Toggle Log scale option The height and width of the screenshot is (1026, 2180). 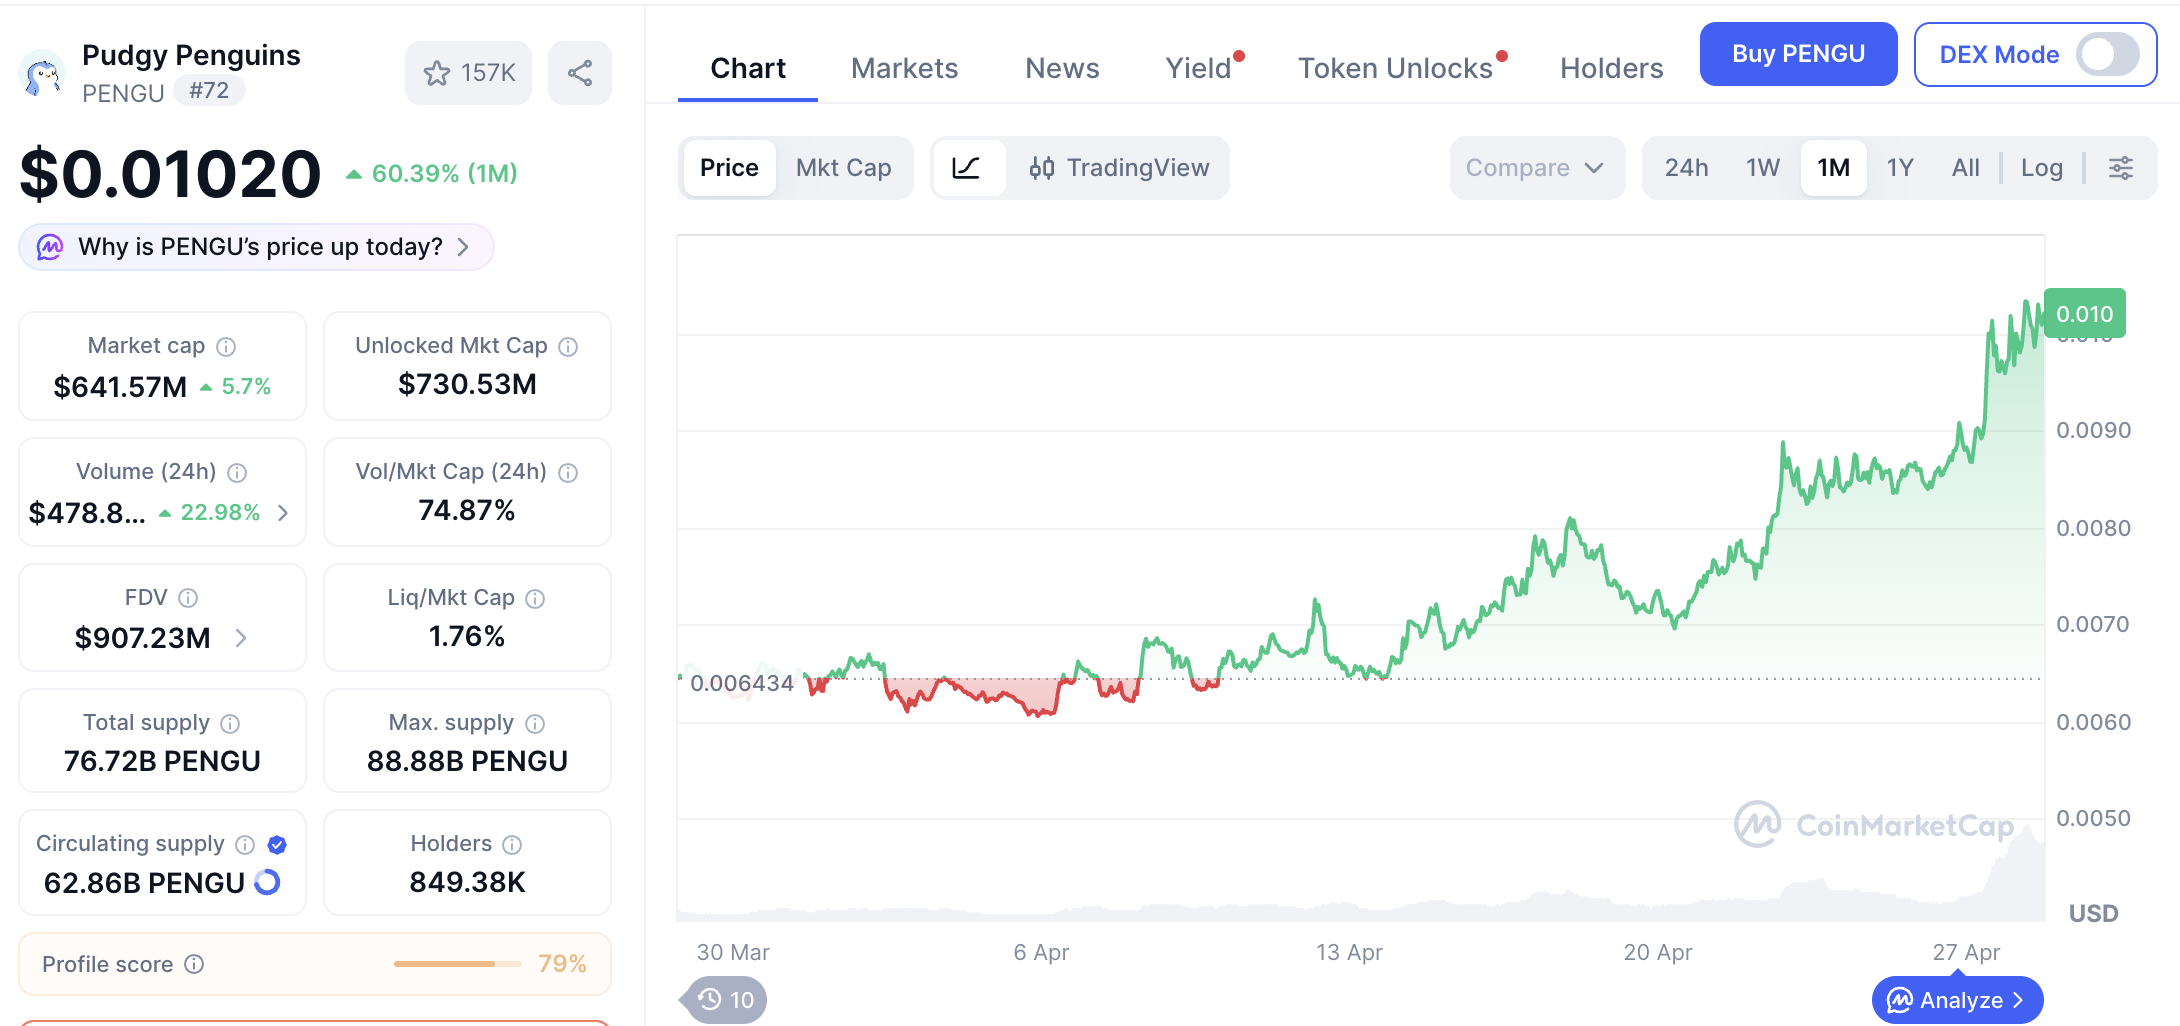[x=2042, y=168]
